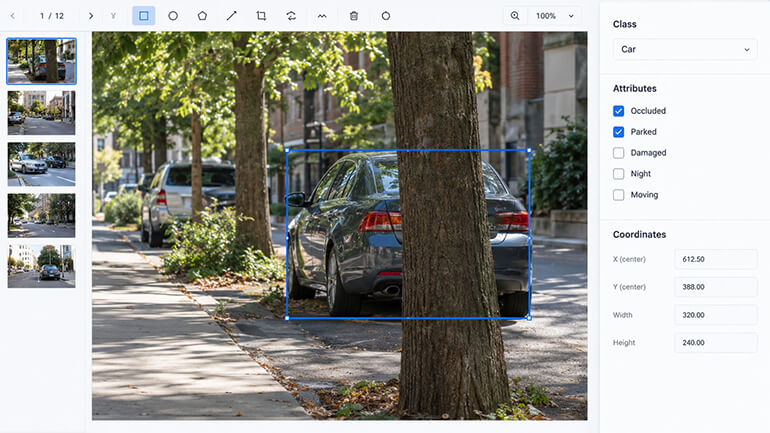Screen dimensions: 770x433
Task: Click the X (center) field showing 612.50
Action: pos(716,259)
